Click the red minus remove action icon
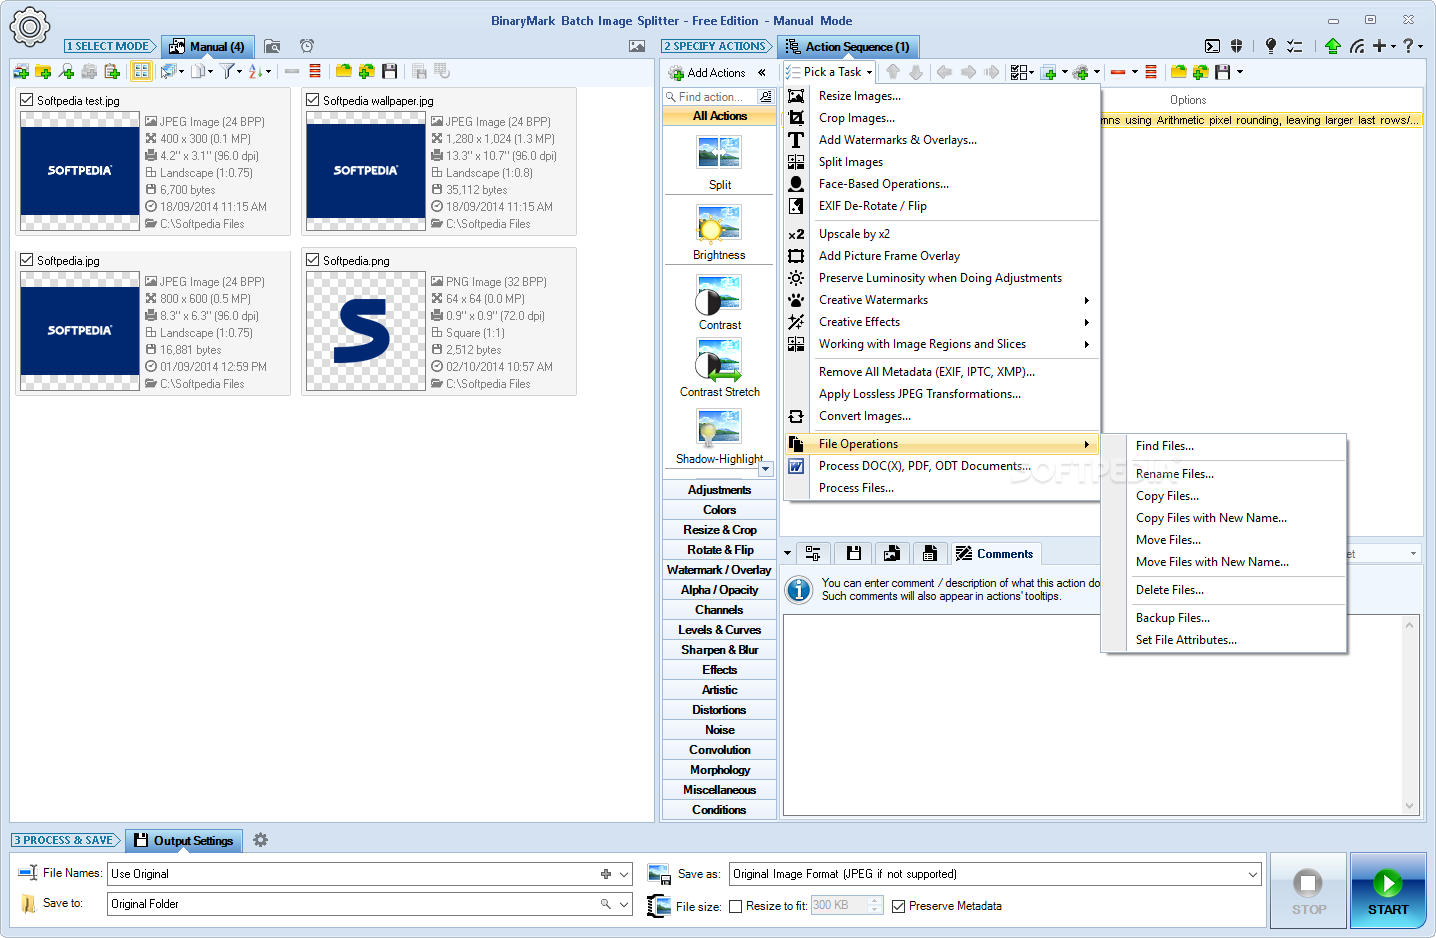The height and width of the screenshot is (938, 1436). coord(1118,72)
